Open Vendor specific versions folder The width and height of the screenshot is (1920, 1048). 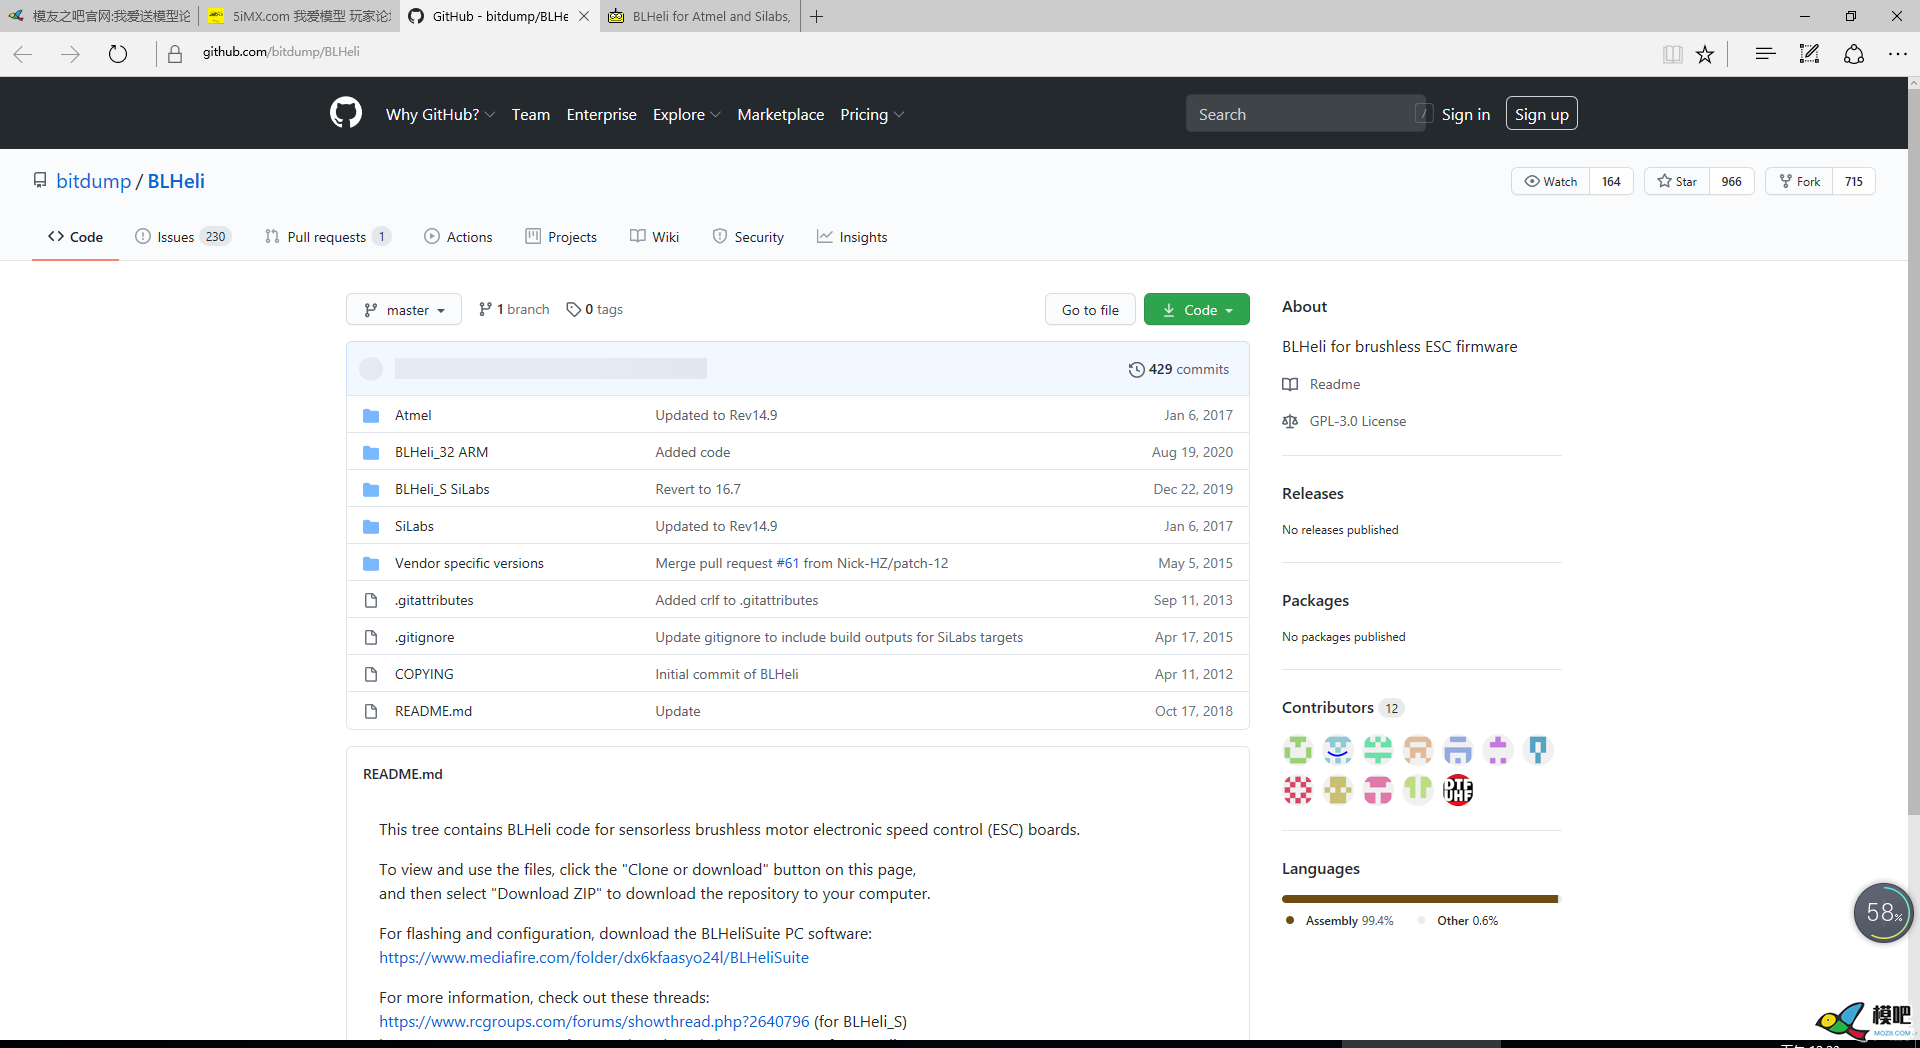469,563
